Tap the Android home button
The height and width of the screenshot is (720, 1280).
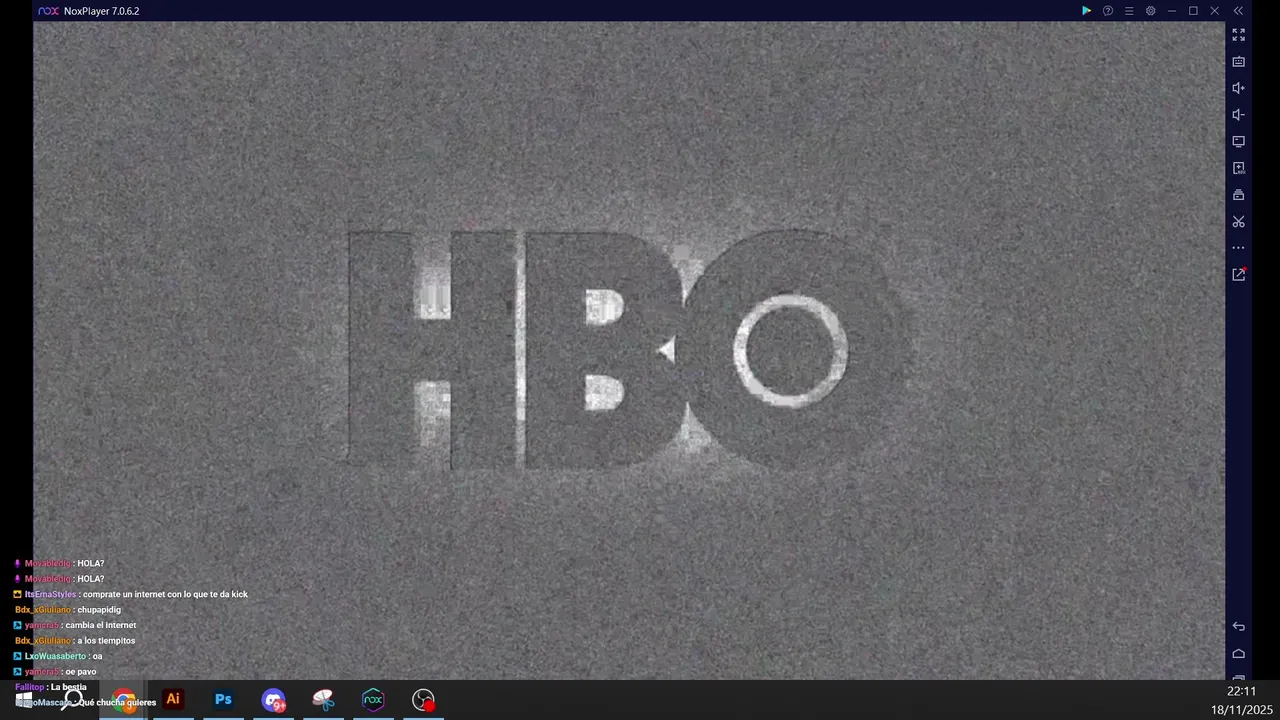tap(1238, 654)
